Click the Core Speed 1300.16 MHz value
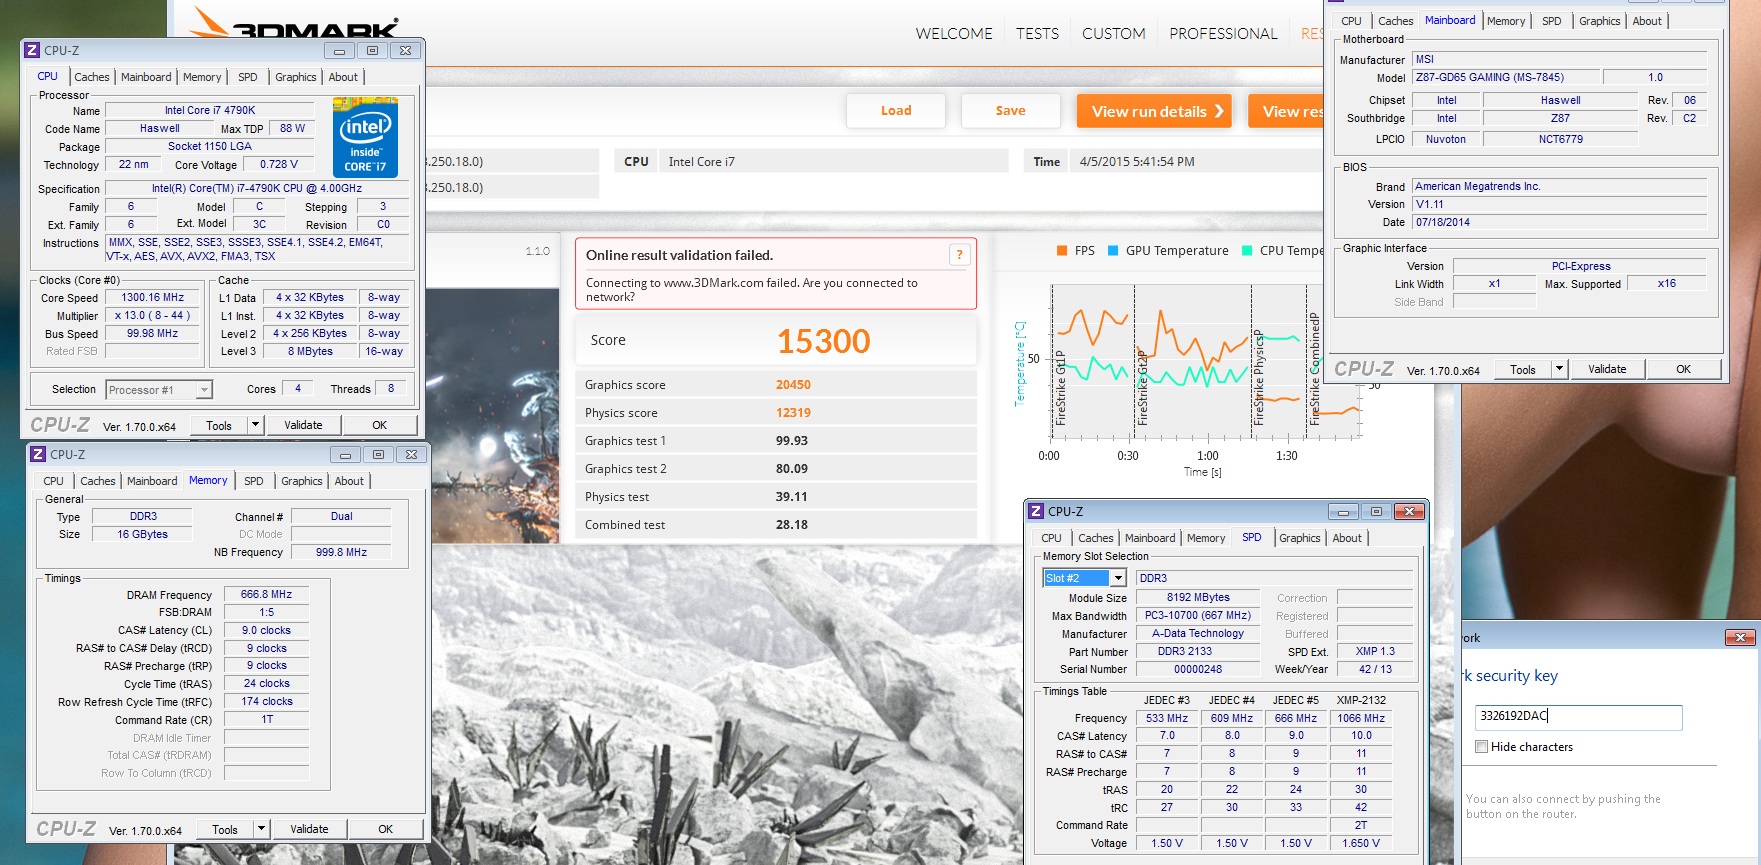The image size is (1761, 865). coord(153,298)
